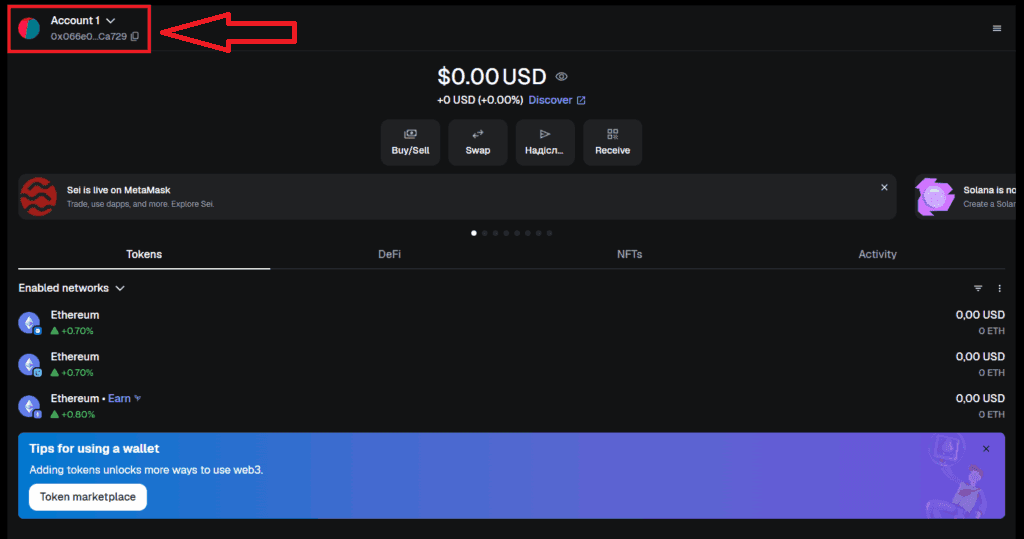Open the Account 1 dropdown chevron
1024x539 pixels.
(x=110, y=21)
